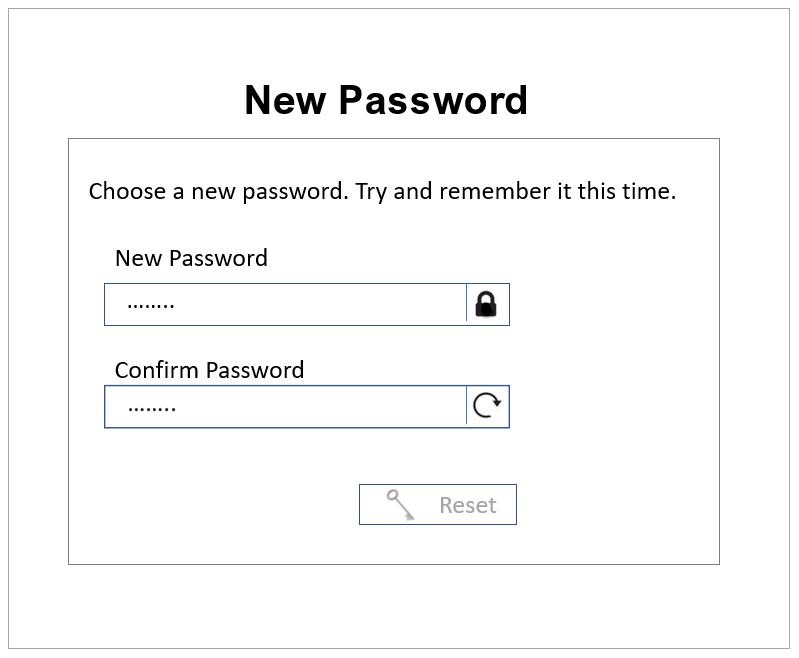
Task: Click the word "New" in the page heading
Action: pyautogui.click(x=284, y=100)
